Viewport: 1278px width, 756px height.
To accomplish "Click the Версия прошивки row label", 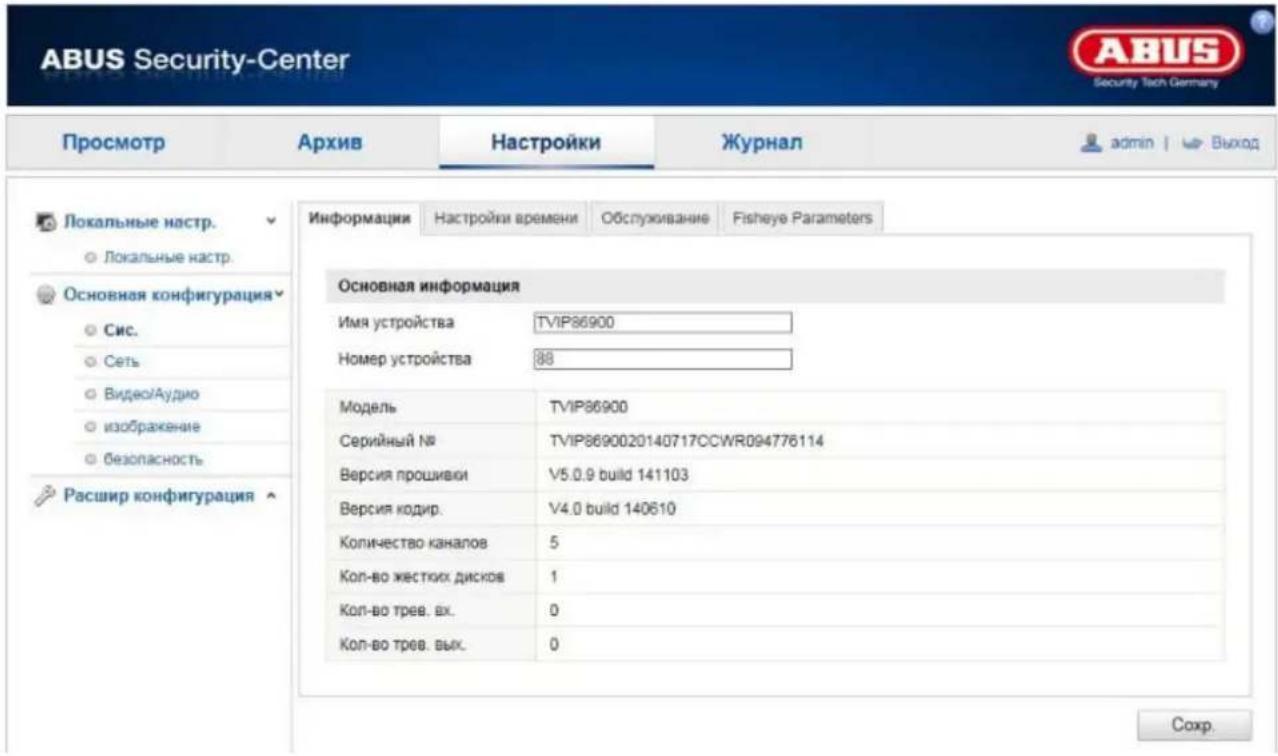I will (397, 474).
